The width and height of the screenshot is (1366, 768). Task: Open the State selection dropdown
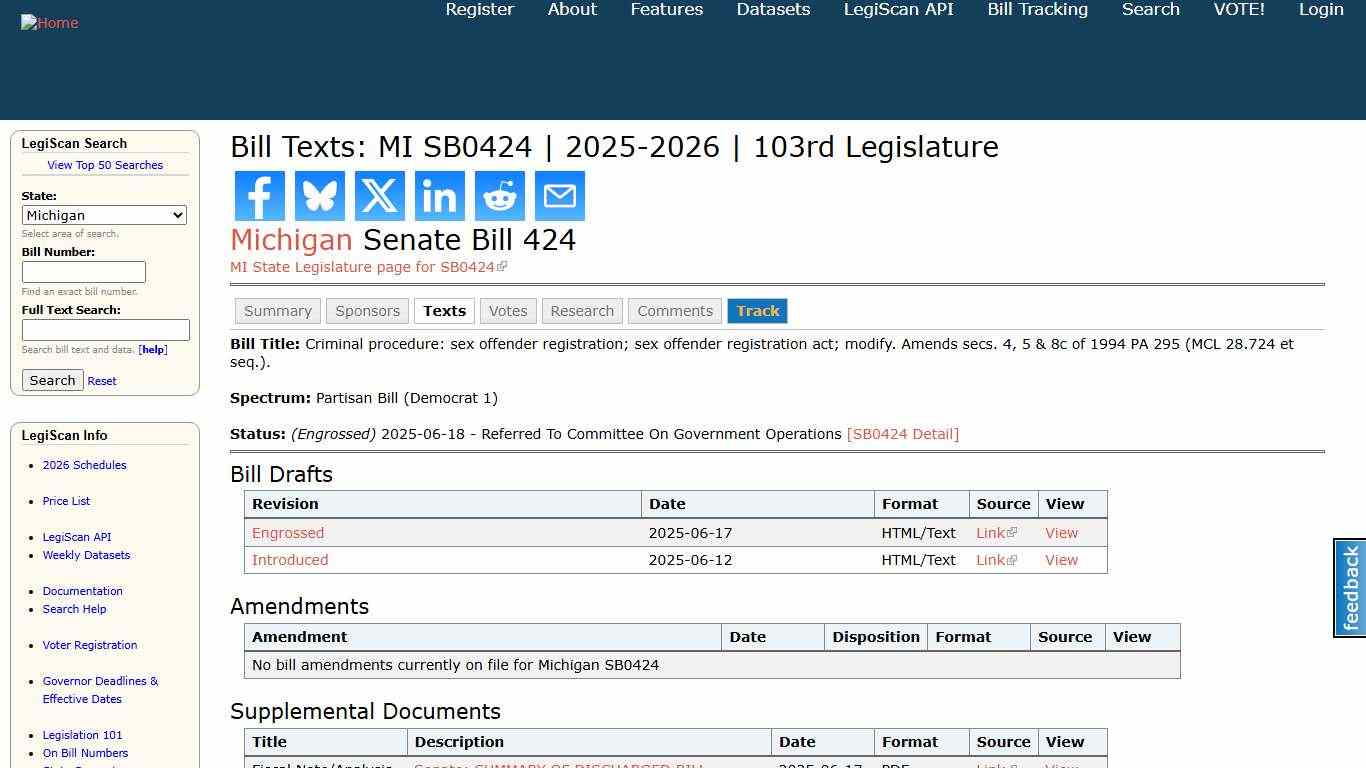tap(104, 215)
